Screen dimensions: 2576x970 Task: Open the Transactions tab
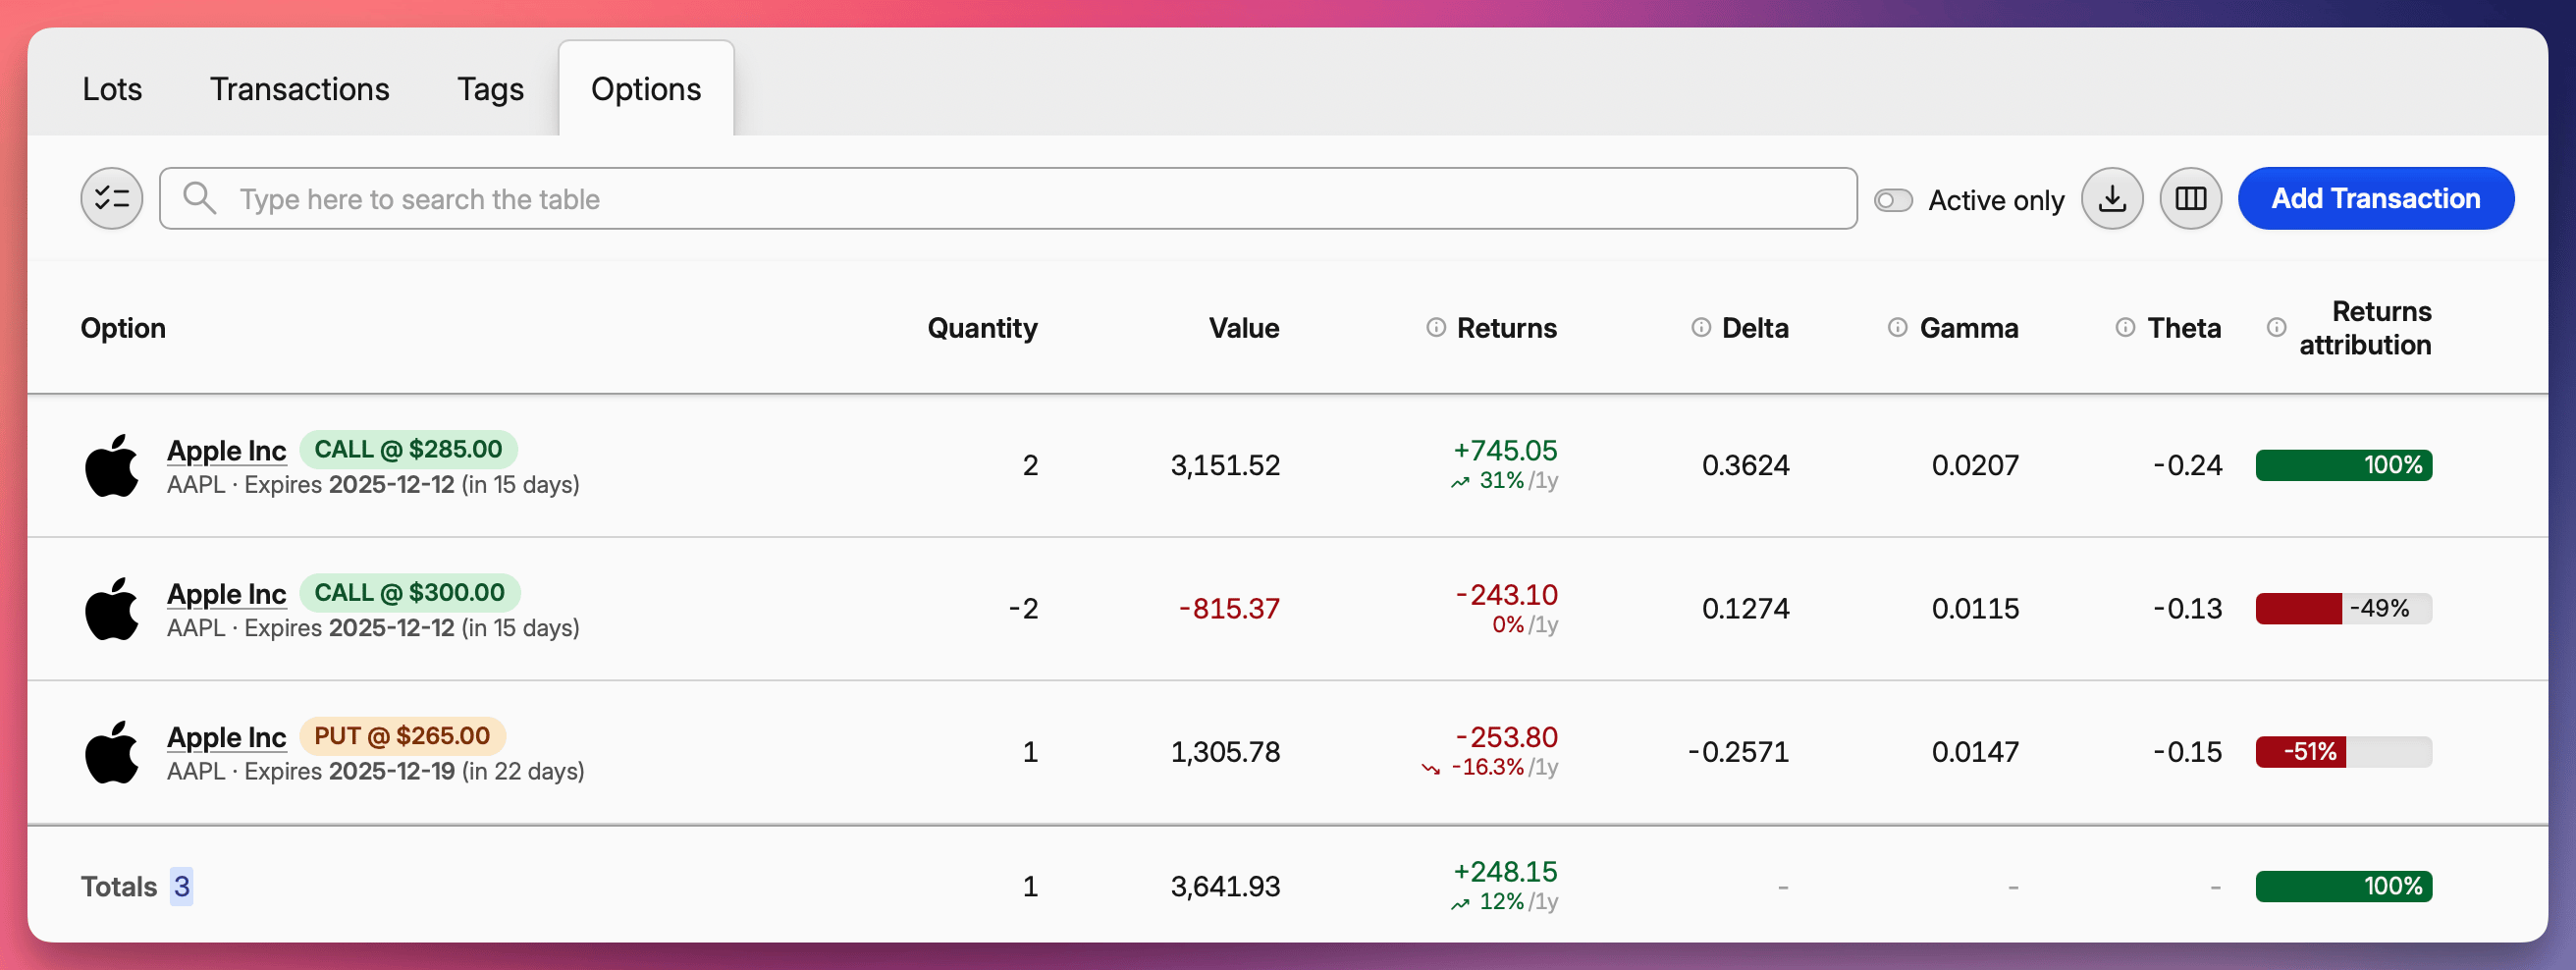299,88
